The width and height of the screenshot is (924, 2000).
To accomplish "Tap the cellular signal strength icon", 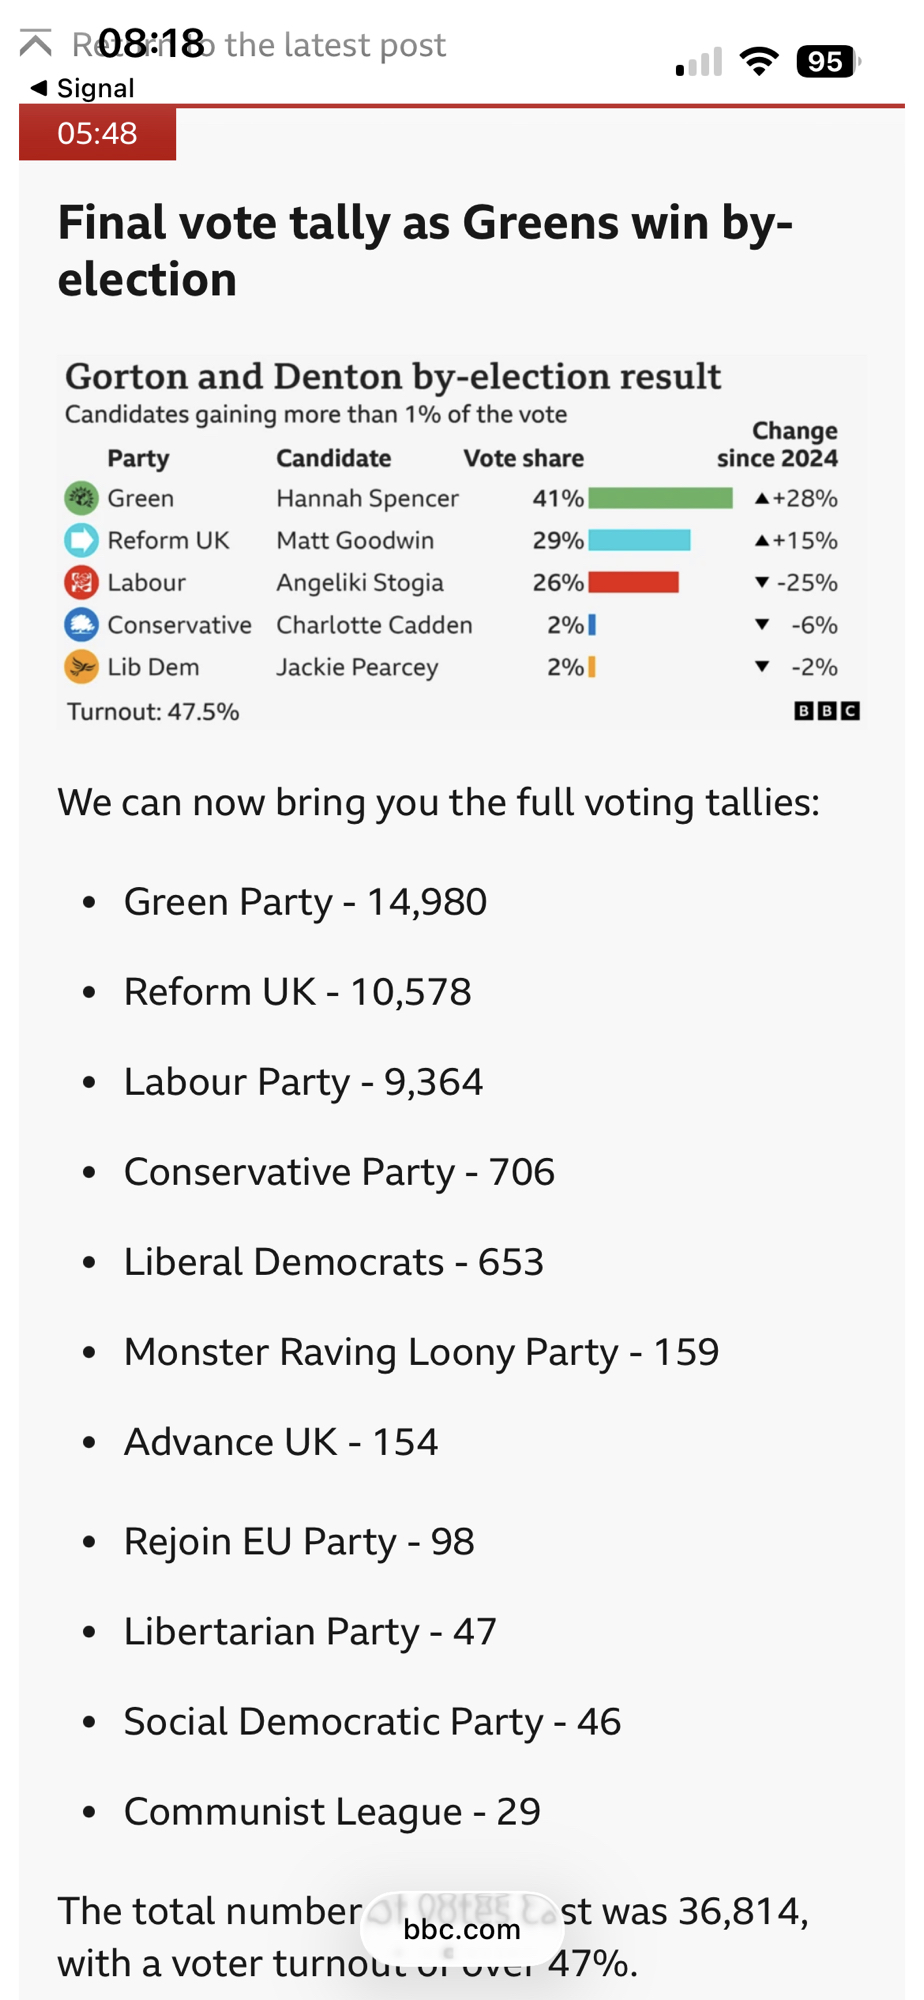I will pos(699,63).
